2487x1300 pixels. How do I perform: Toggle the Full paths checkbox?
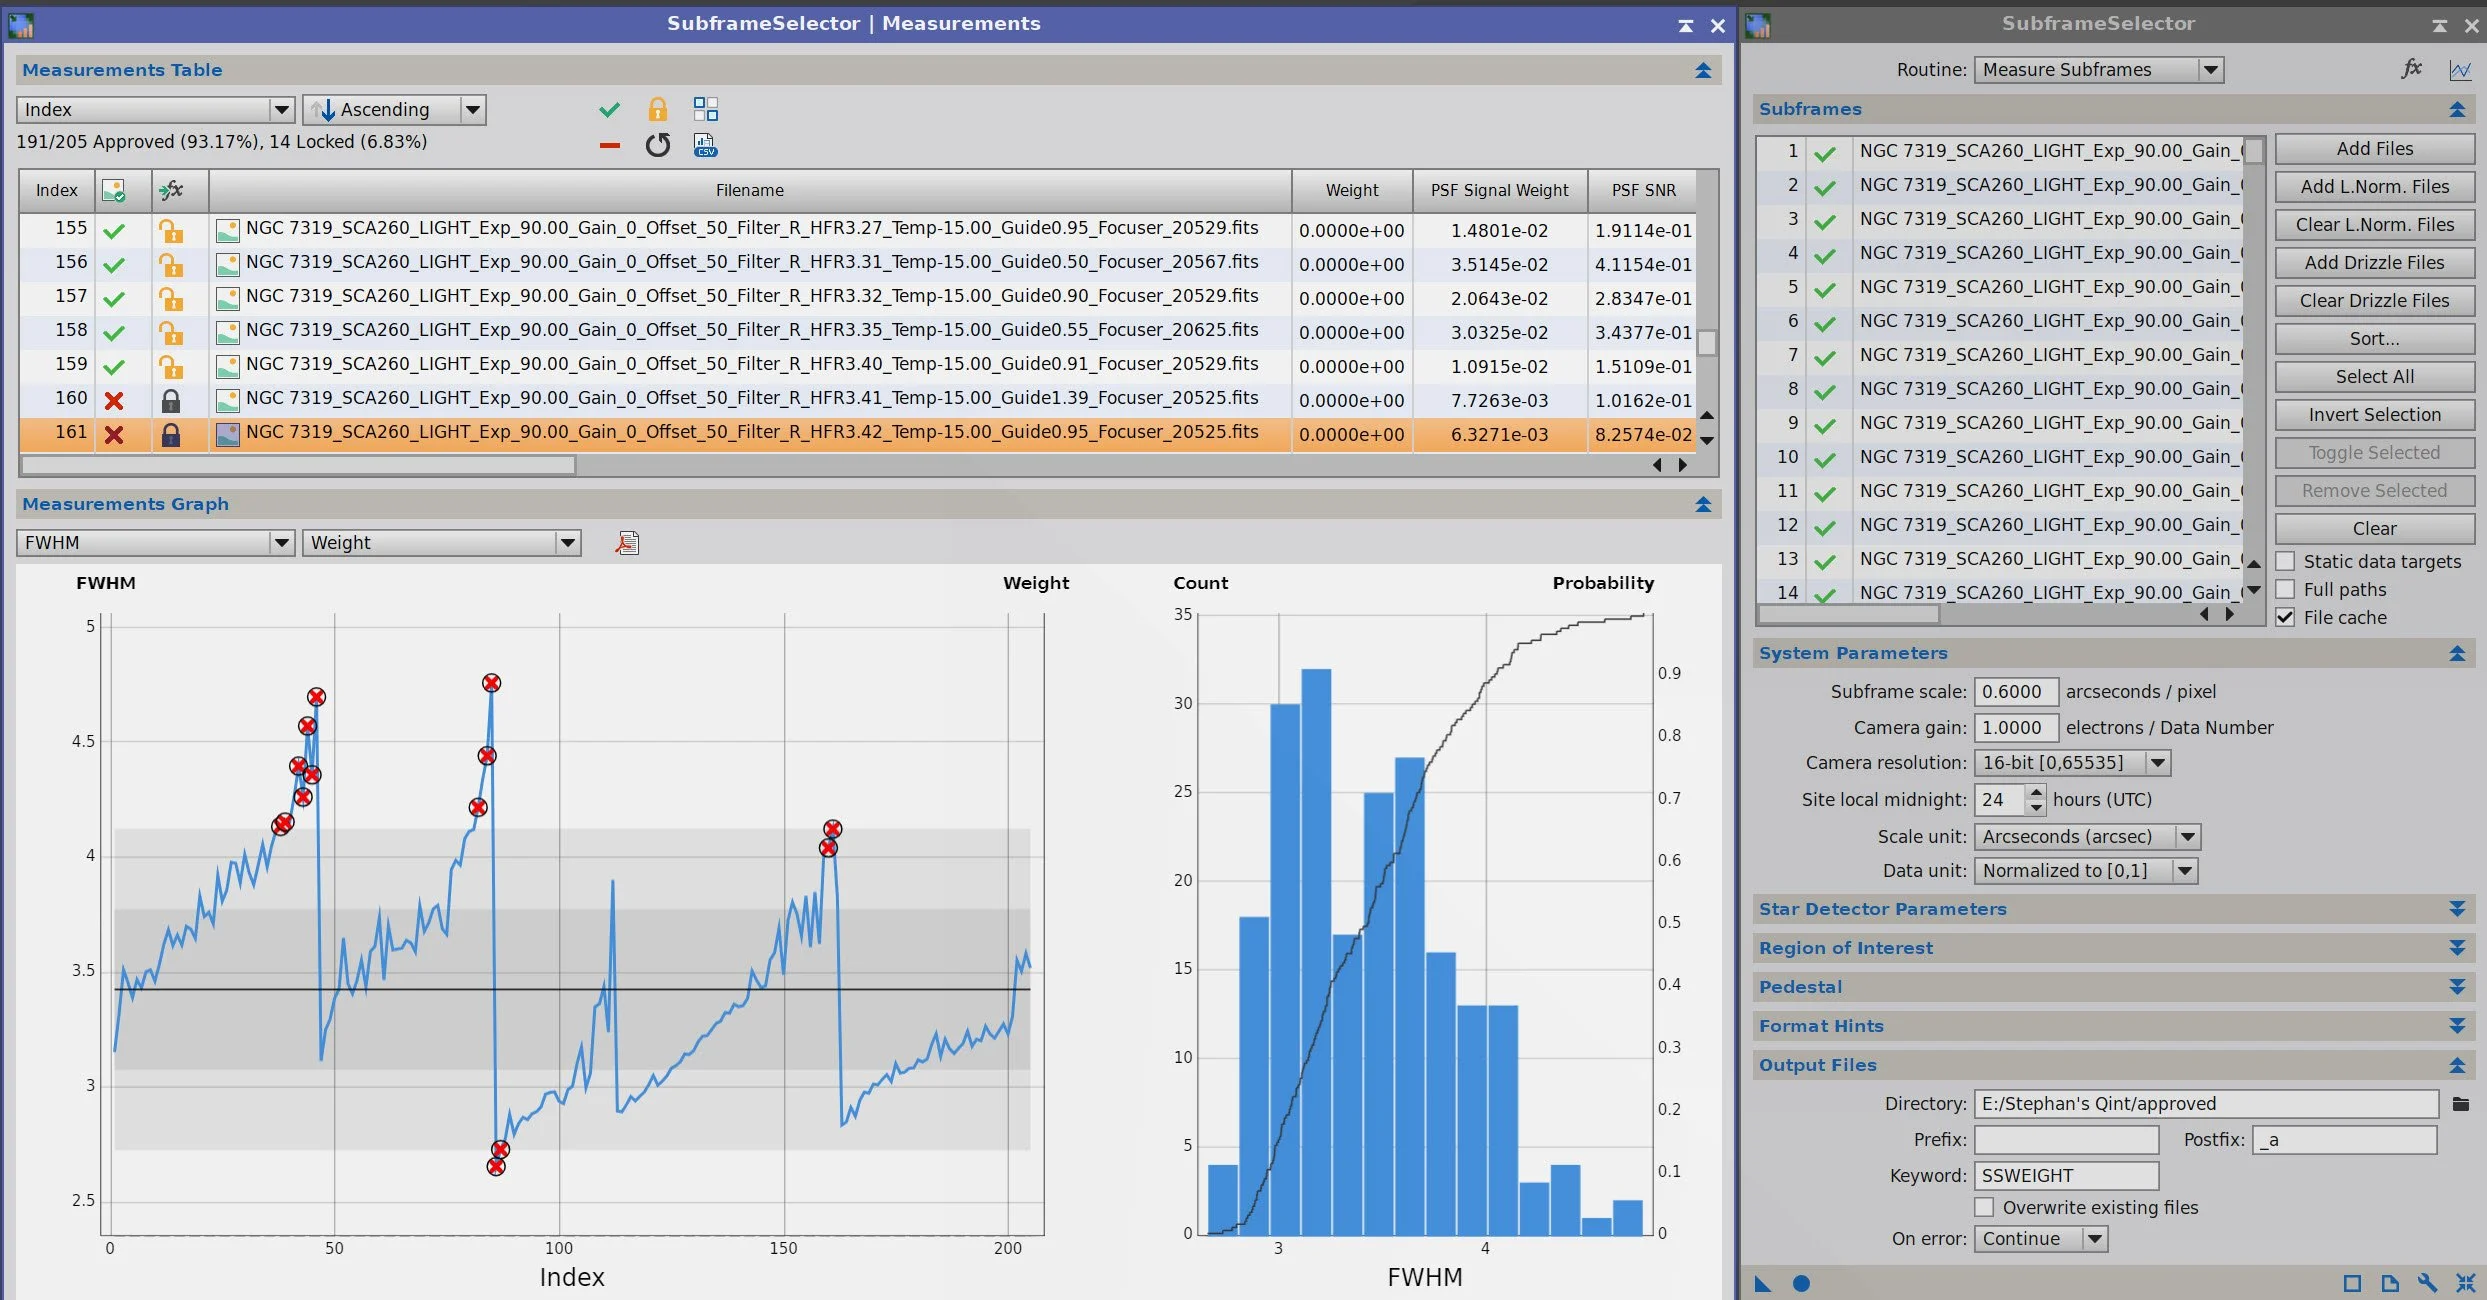[x=2285, y=589]
